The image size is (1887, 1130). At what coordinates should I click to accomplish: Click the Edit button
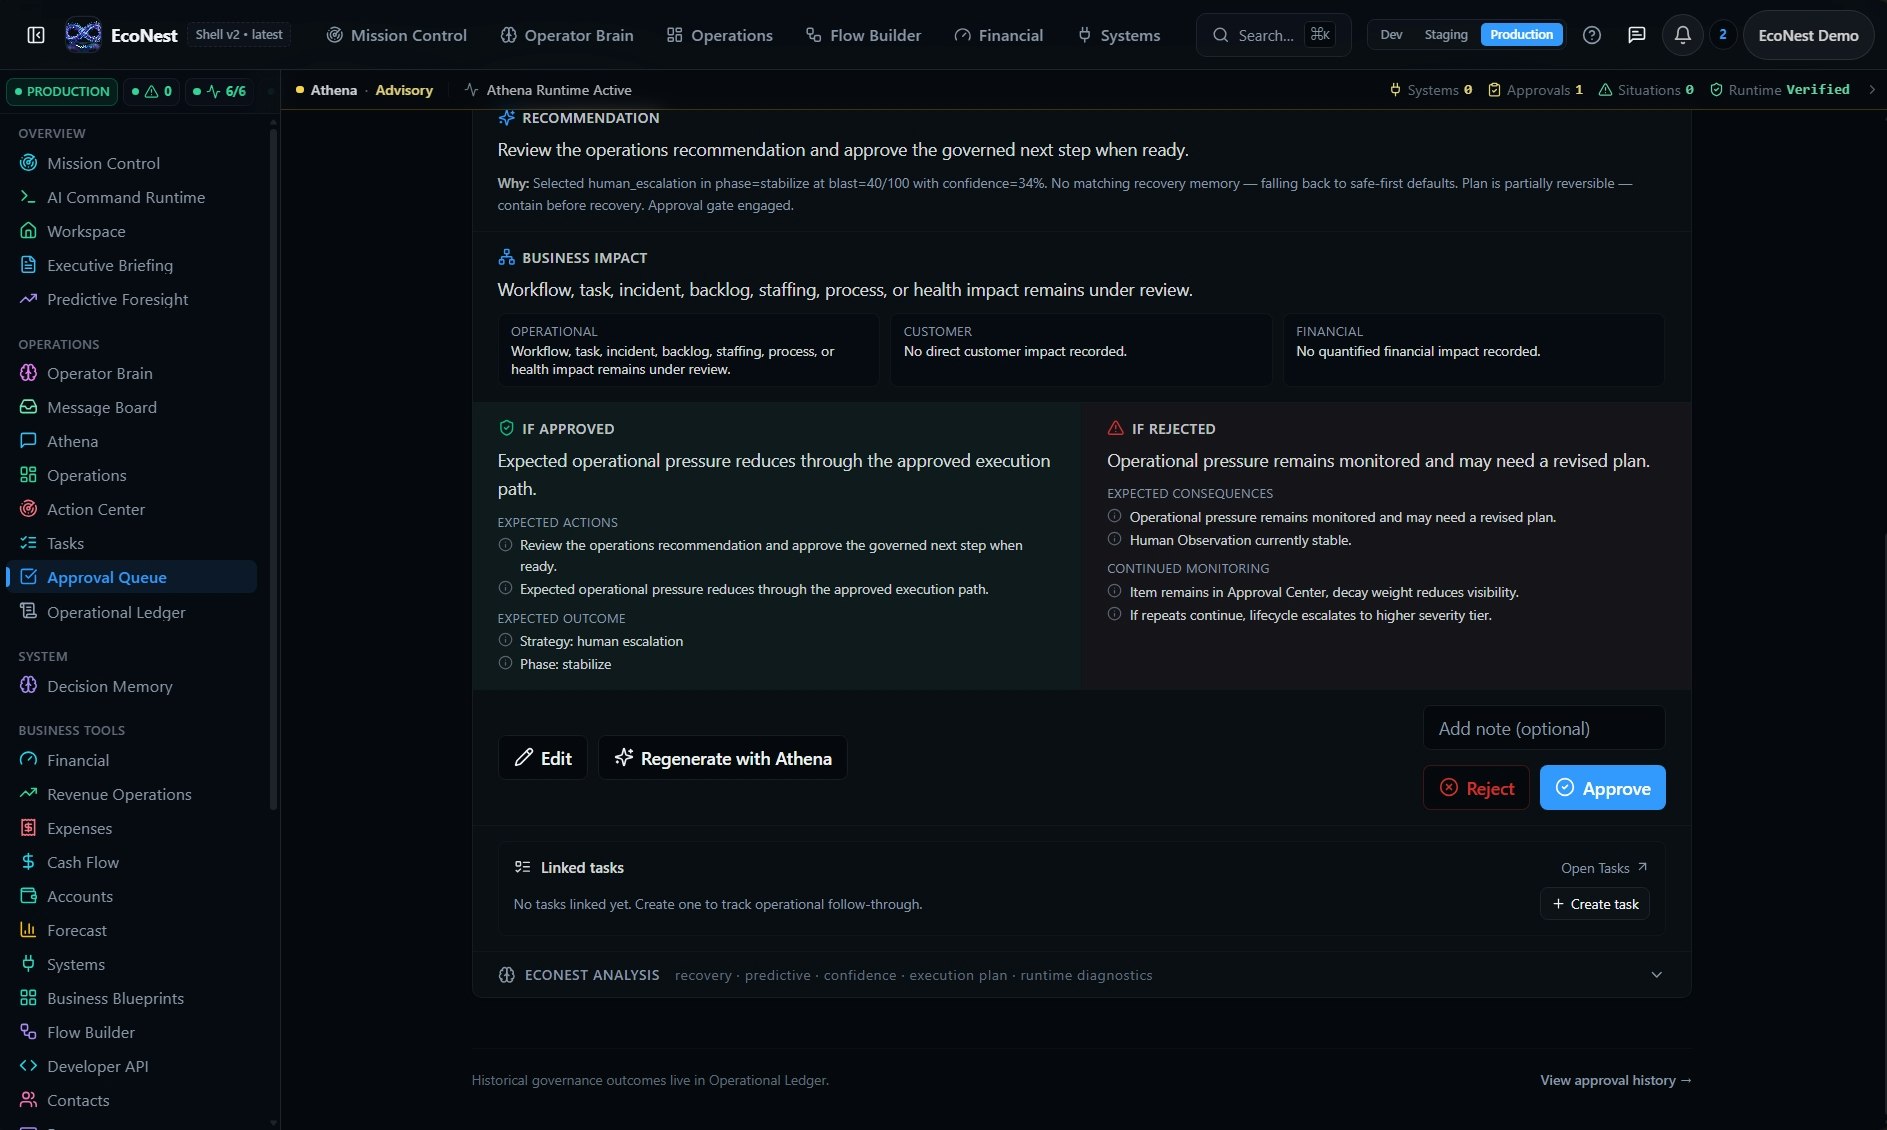coord(543,758)
